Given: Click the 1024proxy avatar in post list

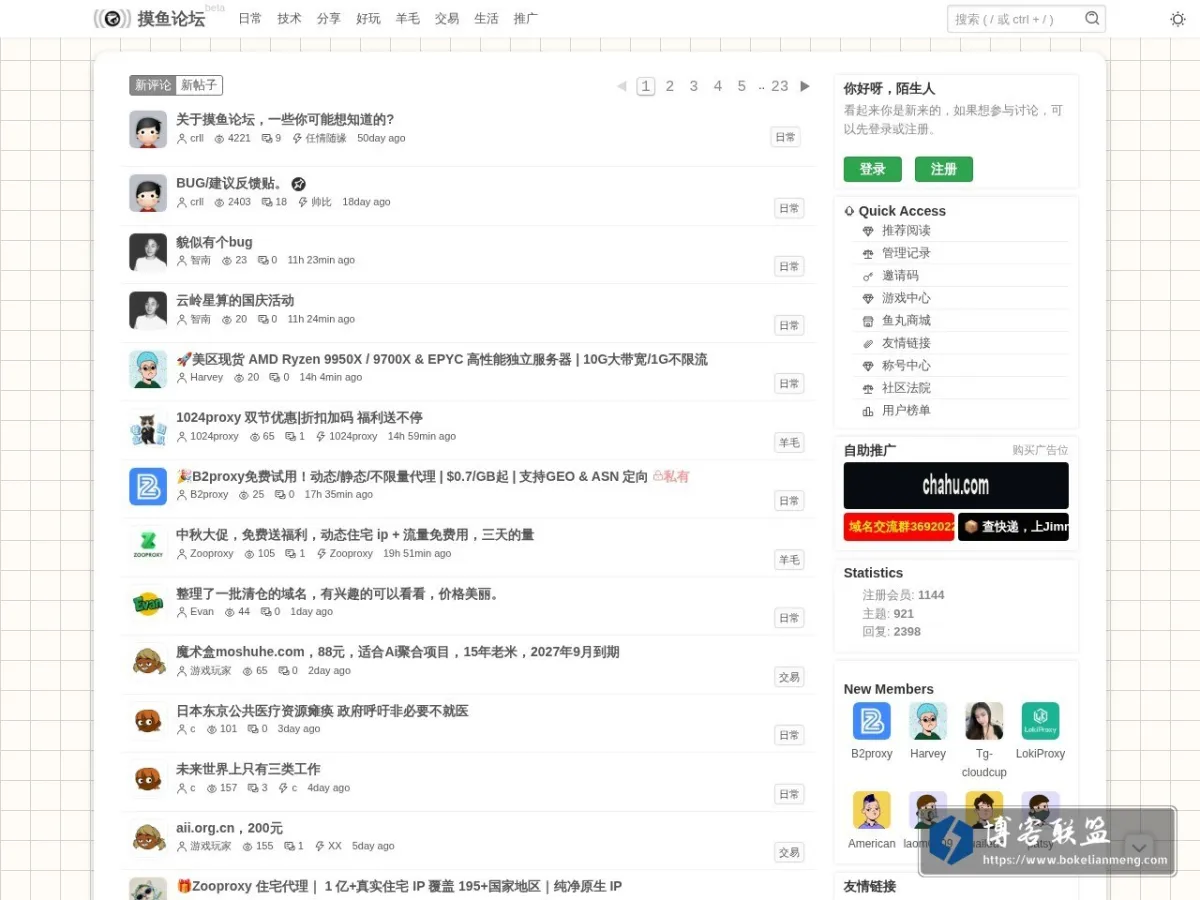Looking at the screenshot, I should [148, 428].
